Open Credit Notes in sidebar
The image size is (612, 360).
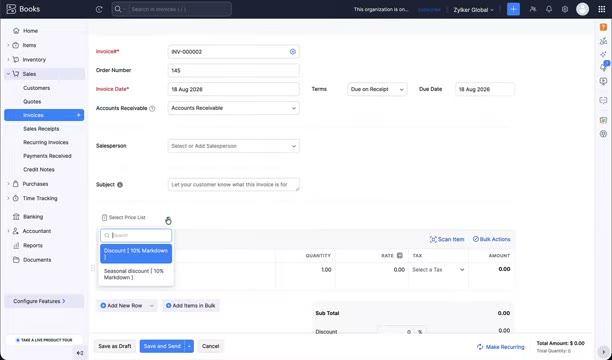39,170
